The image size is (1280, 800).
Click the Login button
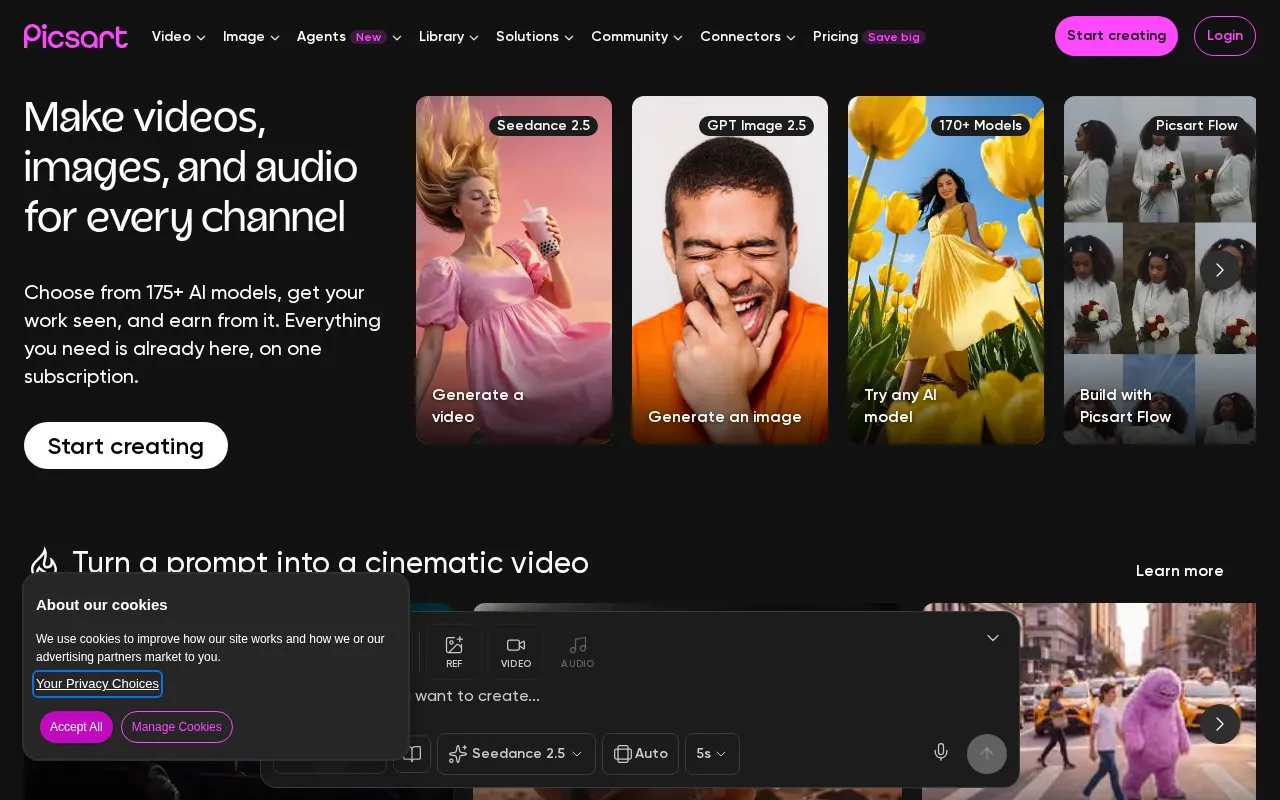pyautogui.click(x=1225, y=36)
